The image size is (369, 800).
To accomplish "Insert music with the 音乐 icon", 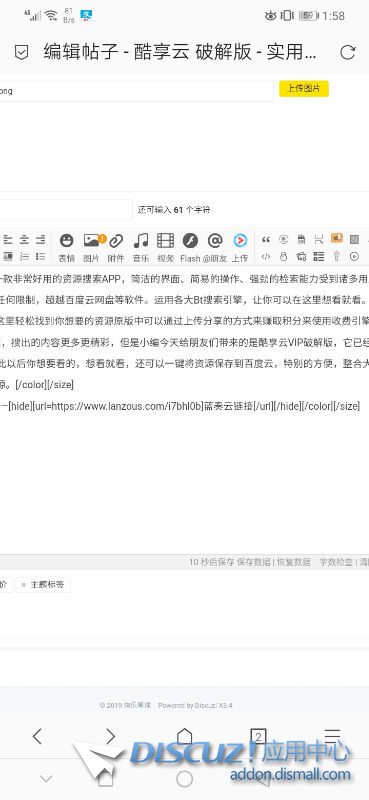I will coord(141,246).
